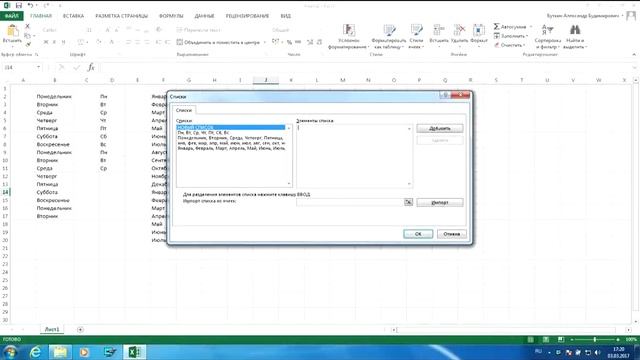Click the Cut scissors icon

point(27,26)
